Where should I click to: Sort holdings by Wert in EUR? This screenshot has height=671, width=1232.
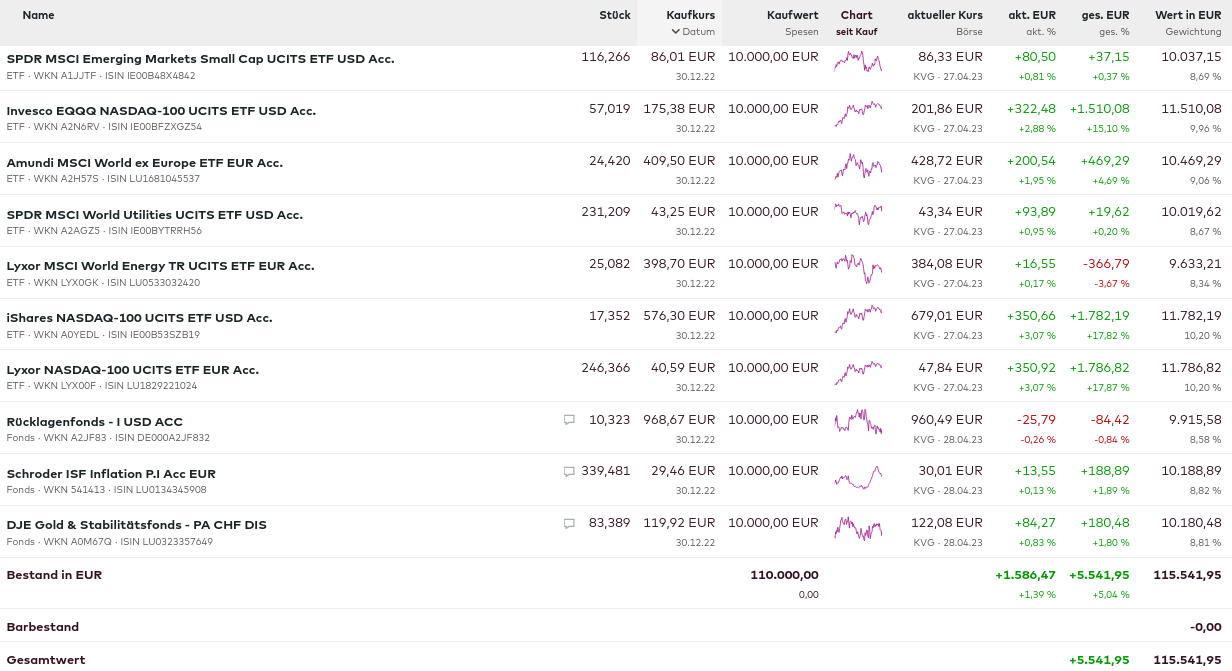pyautogui.click(x=1187, y=15)
